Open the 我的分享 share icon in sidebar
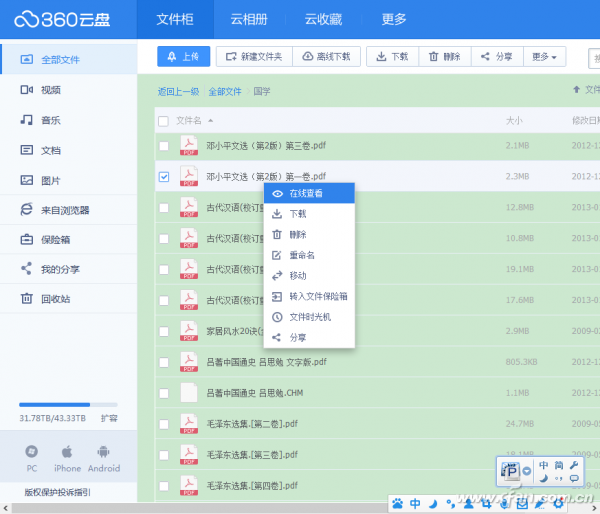Viewport: 600px width, 514px height. pyautogui.click(x=26, y=269)
